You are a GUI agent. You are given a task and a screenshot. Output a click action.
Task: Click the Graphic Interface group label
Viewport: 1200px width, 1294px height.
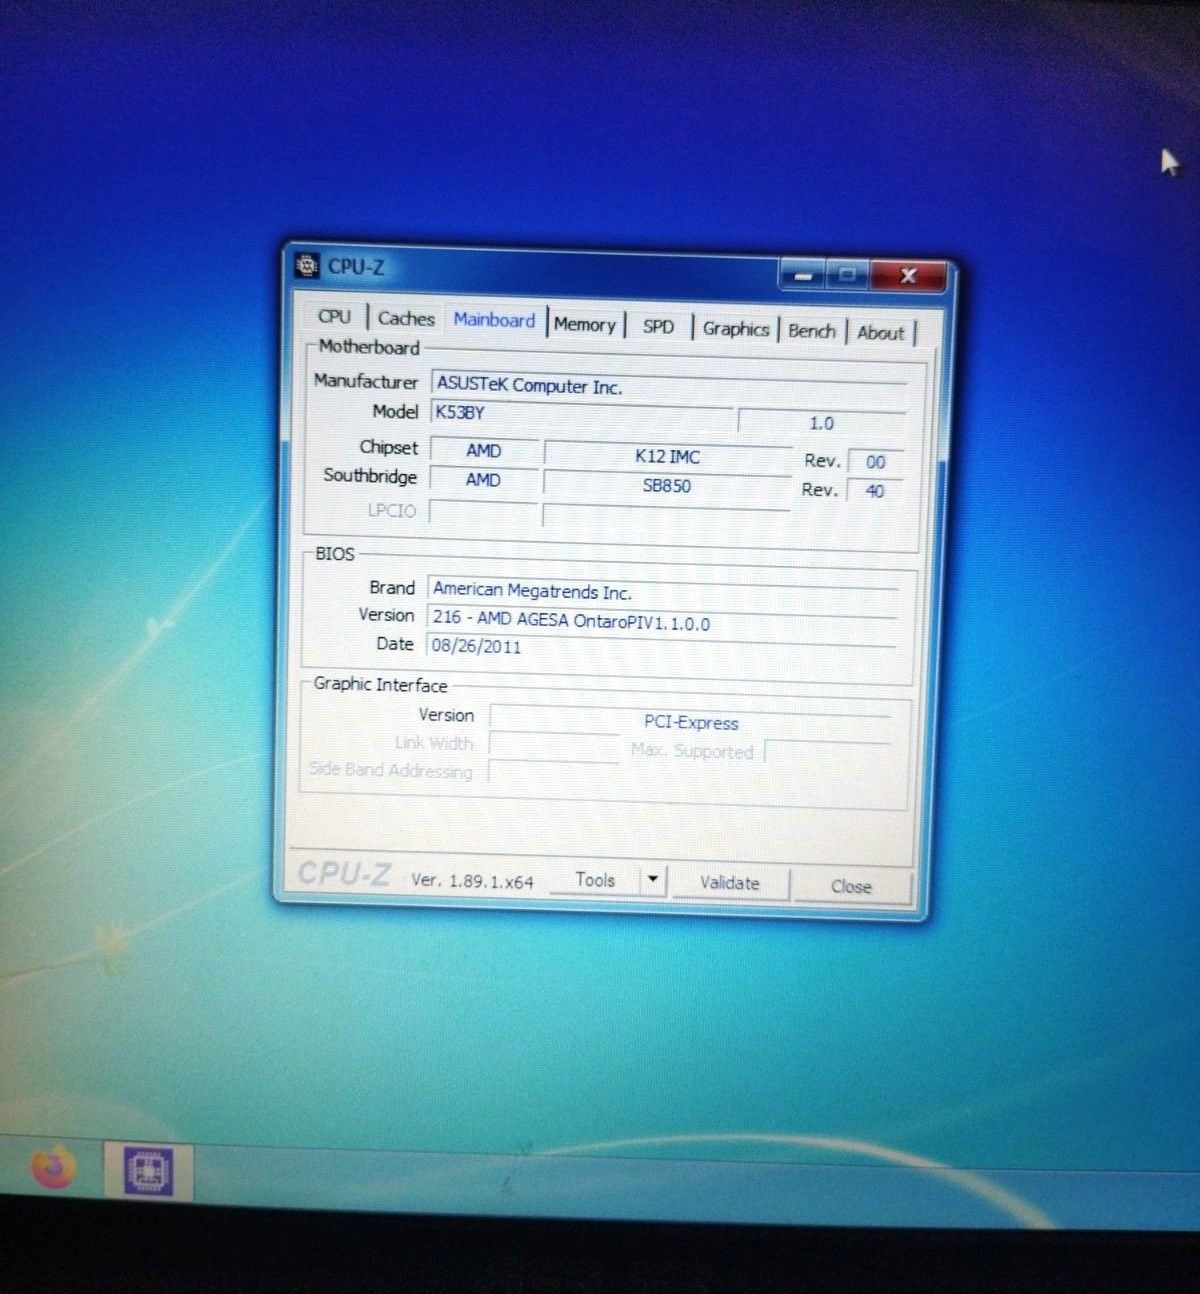pyautogui.click(x=381, y=684)
